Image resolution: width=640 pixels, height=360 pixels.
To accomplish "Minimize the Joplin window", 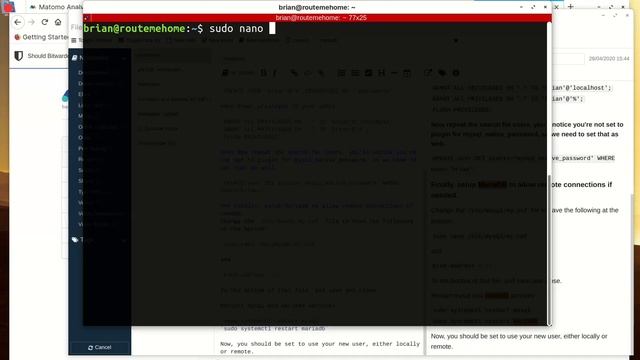I will point(603,15).
